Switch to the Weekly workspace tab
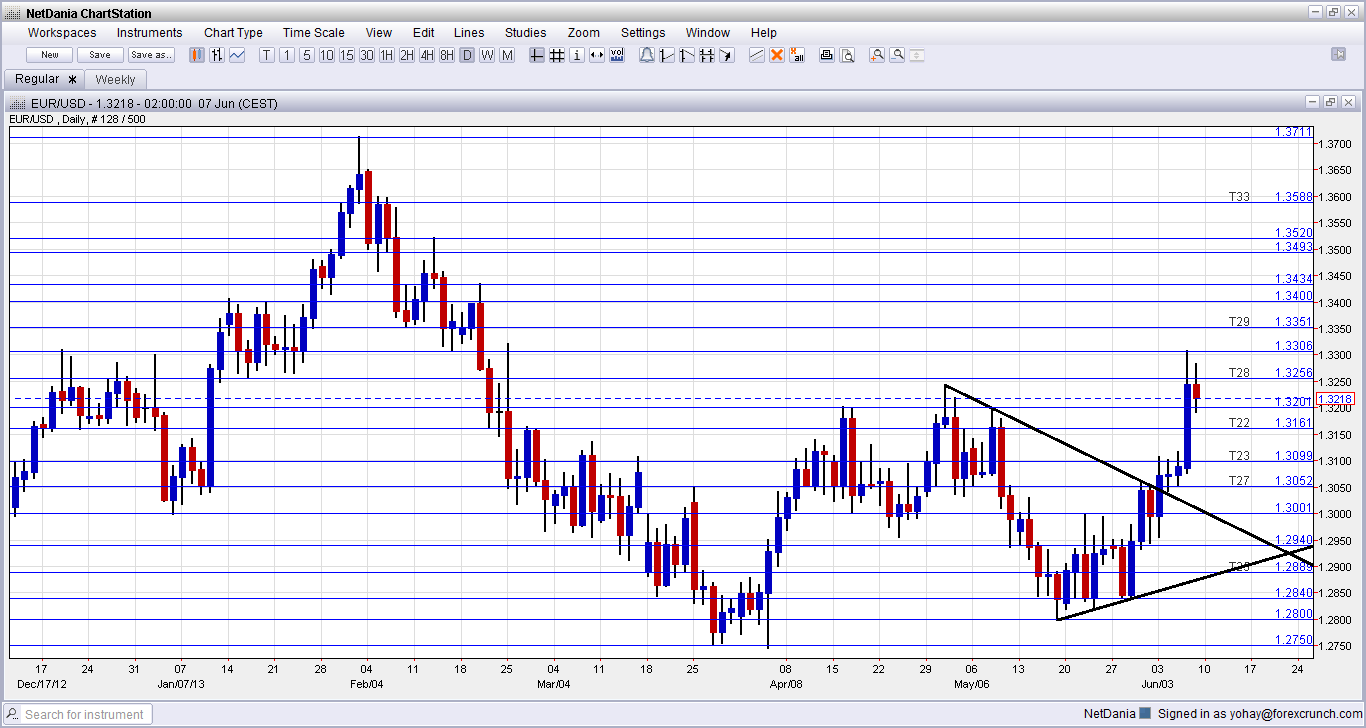This screenshot has height=728, width=1366. coord(116,79)
